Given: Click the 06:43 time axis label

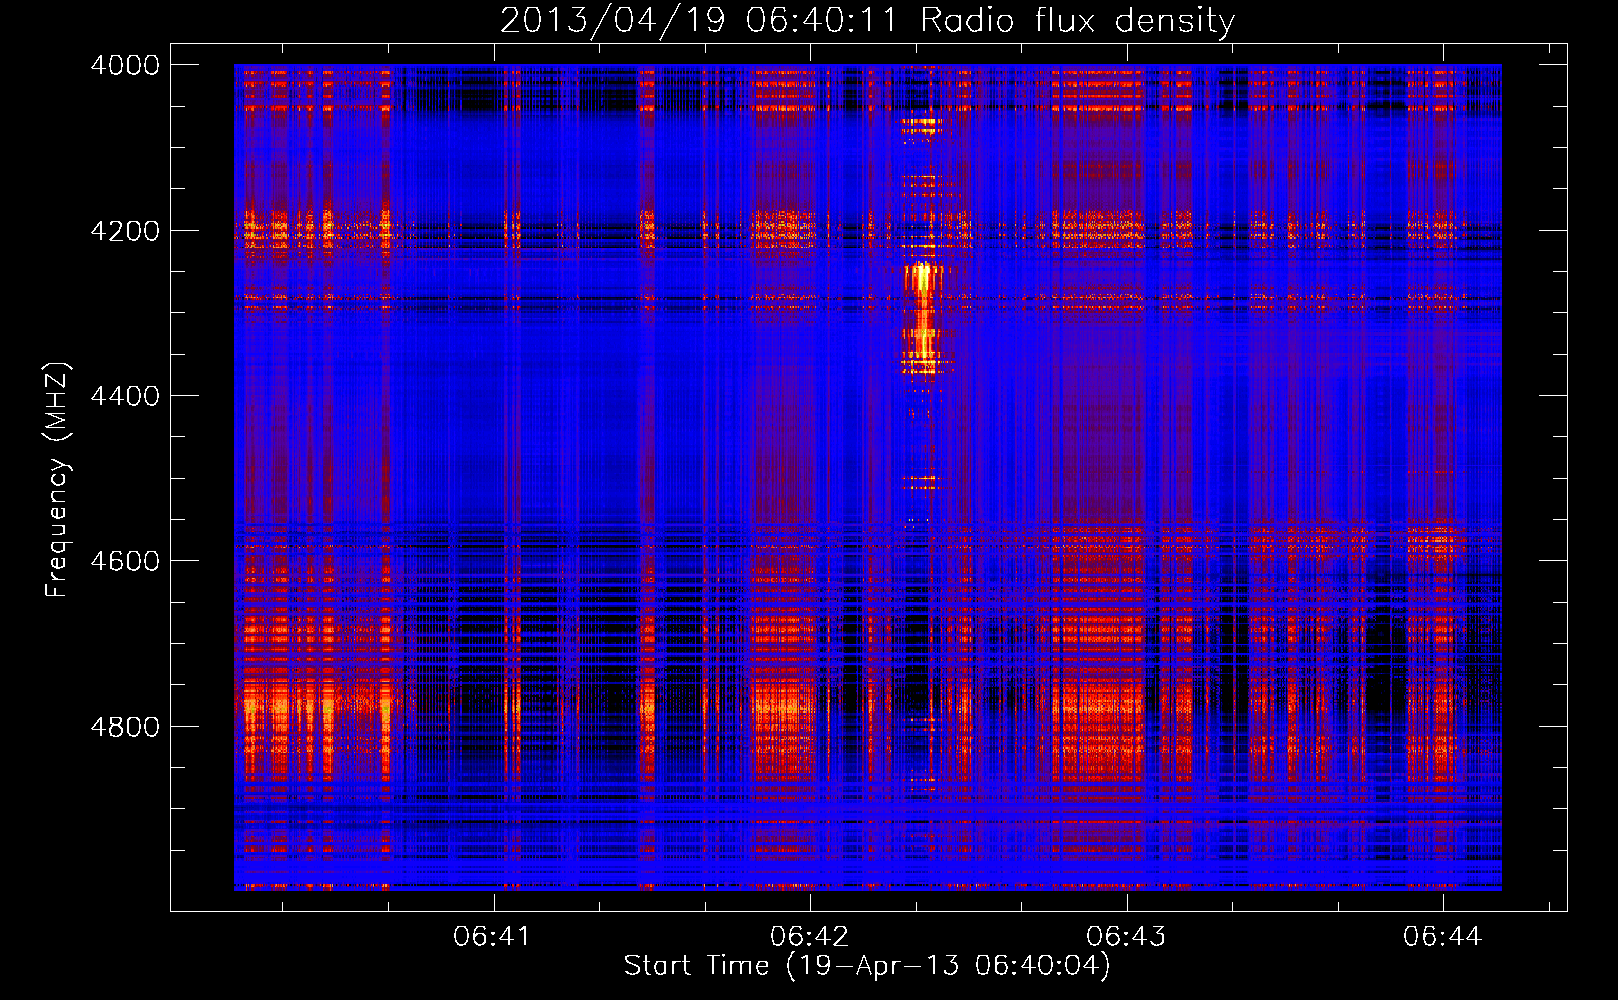Looking at the screenshot, I should point(1126,937).
